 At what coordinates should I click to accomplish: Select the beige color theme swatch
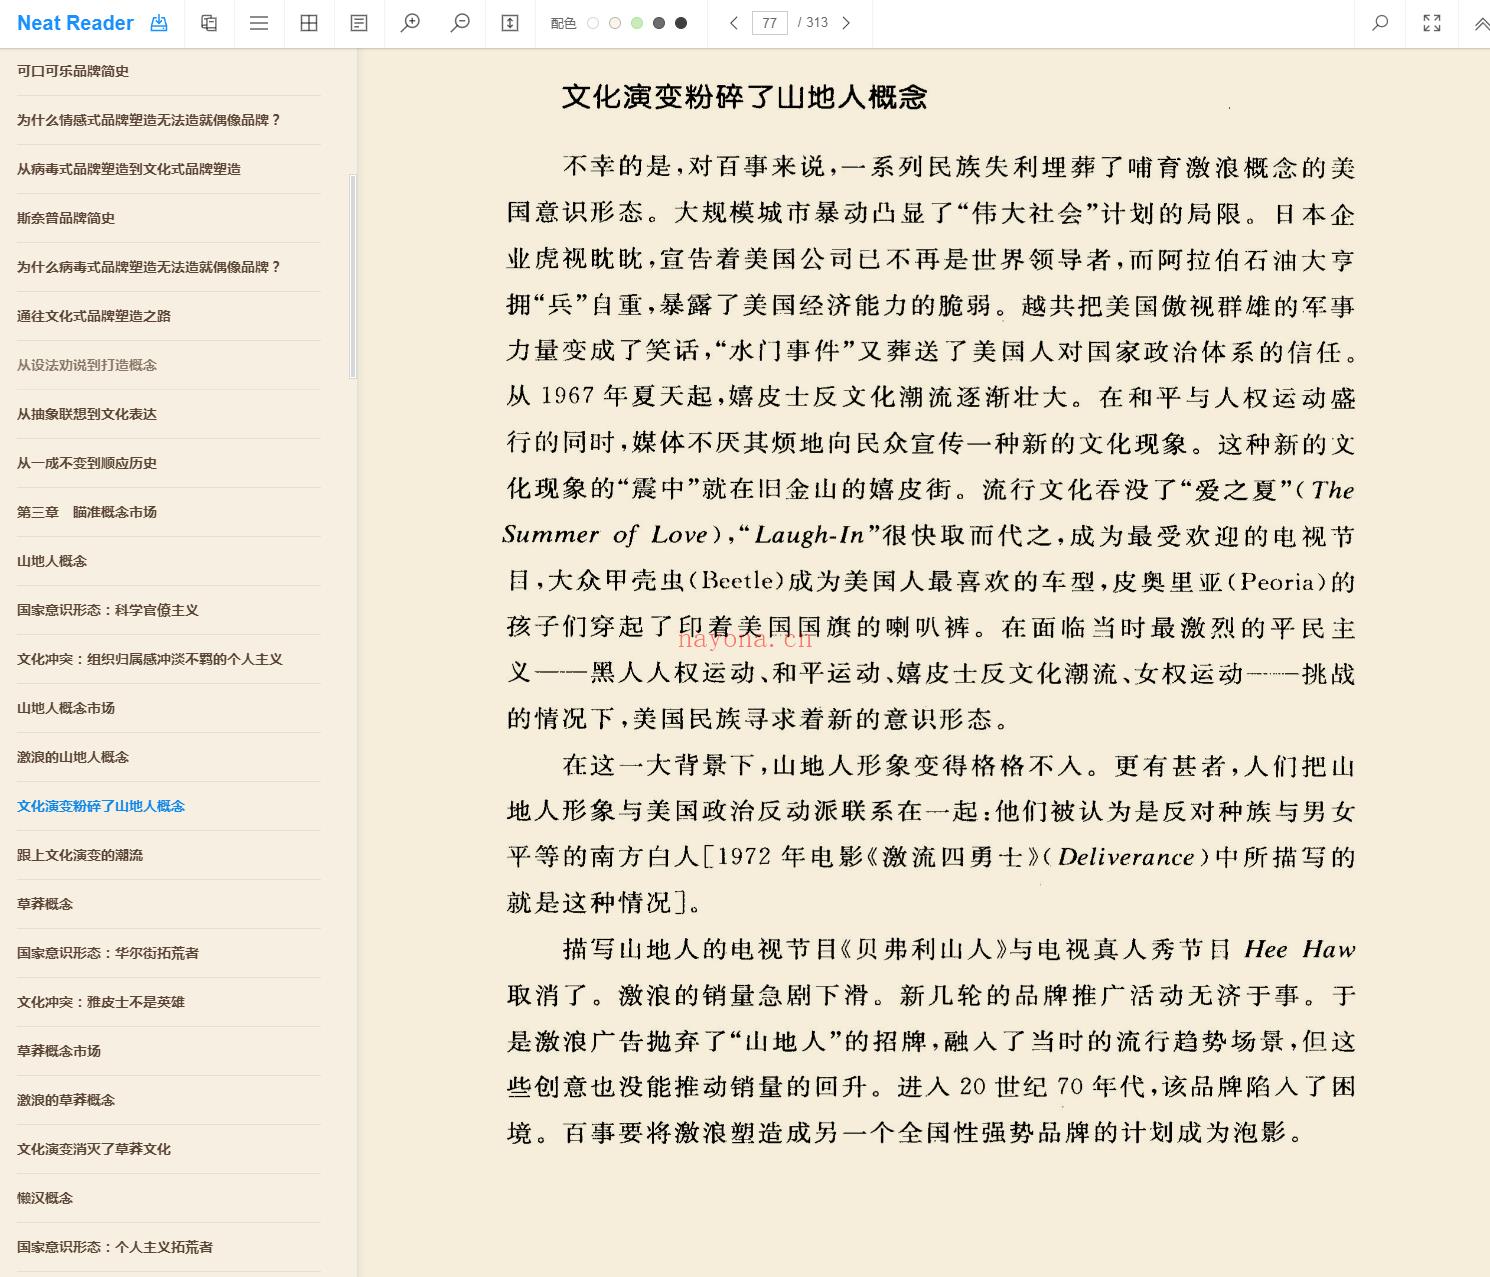615,23
